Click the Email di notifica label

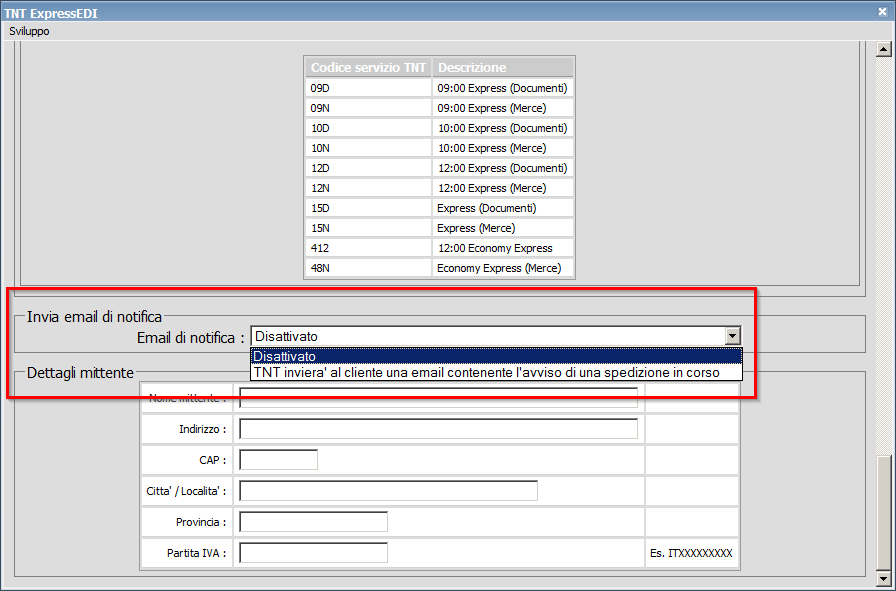(190, 338)
